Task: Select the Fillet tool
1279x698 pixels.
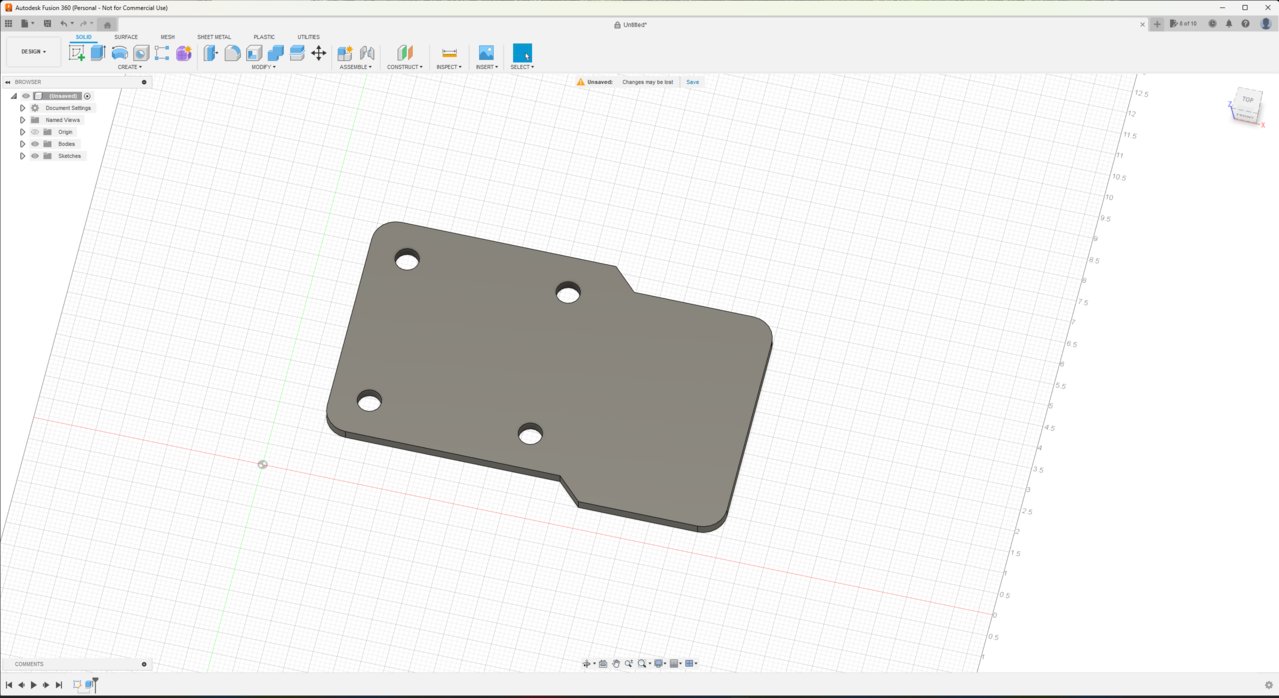Action: coord(232,53)
